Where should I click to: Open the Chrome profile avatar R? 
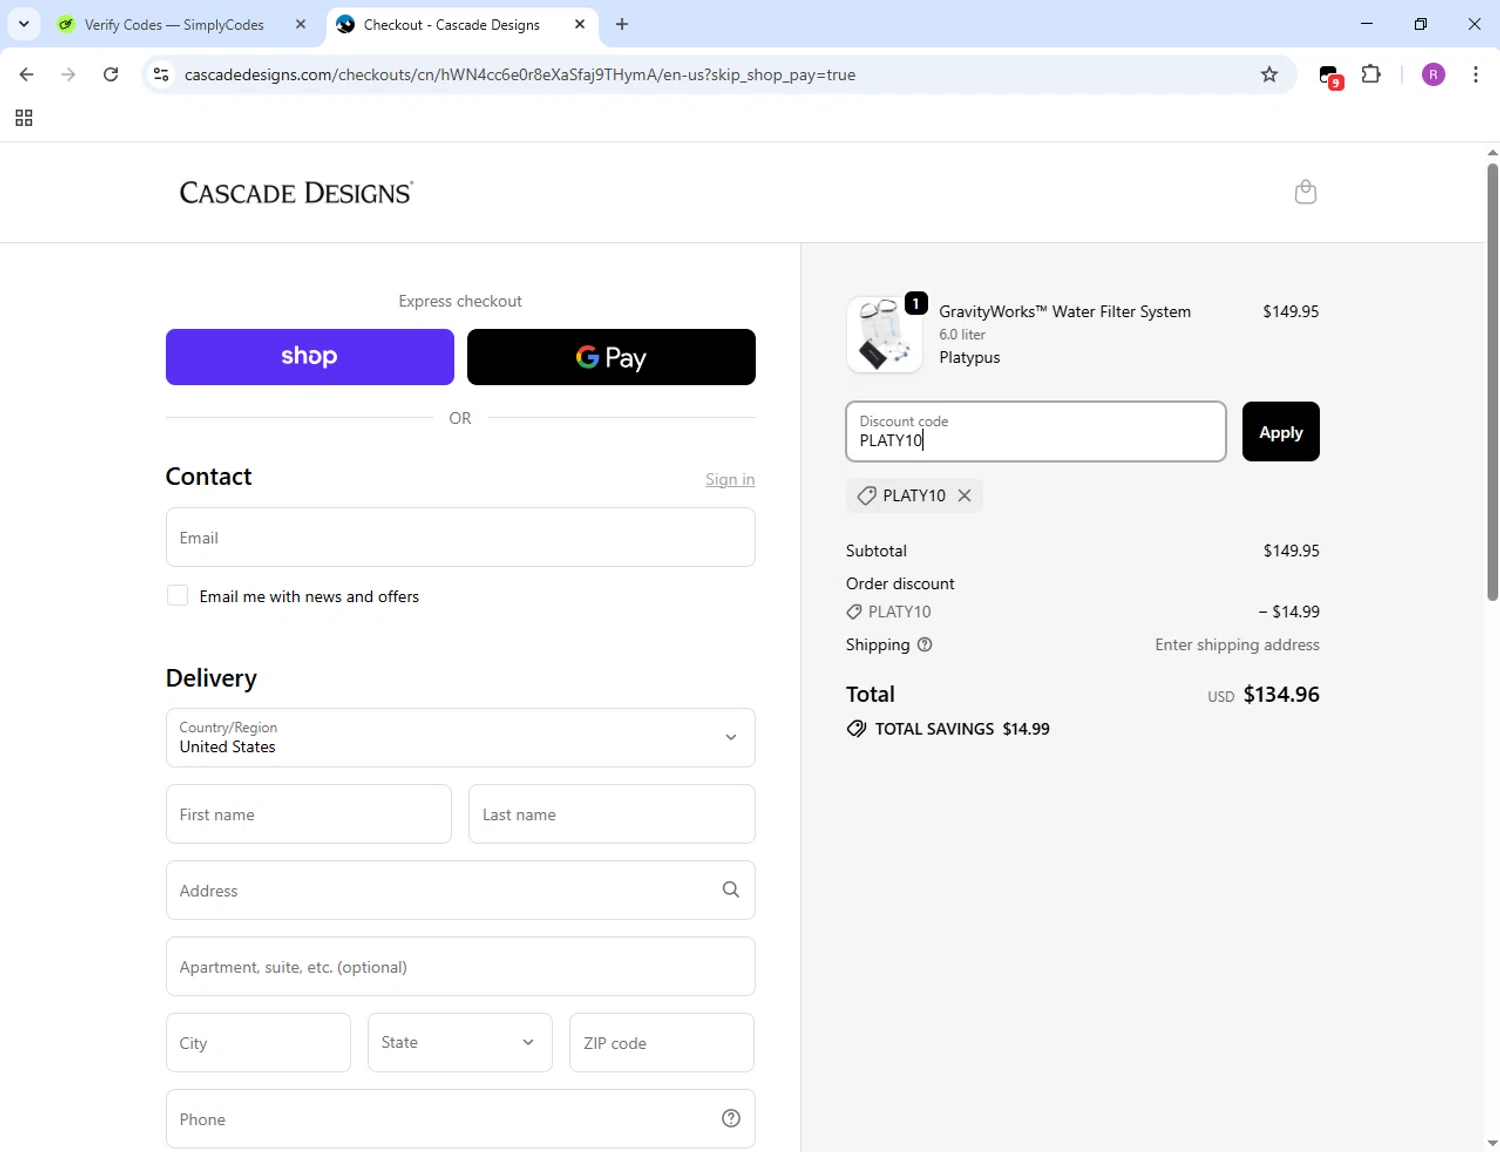point(1433,75)
